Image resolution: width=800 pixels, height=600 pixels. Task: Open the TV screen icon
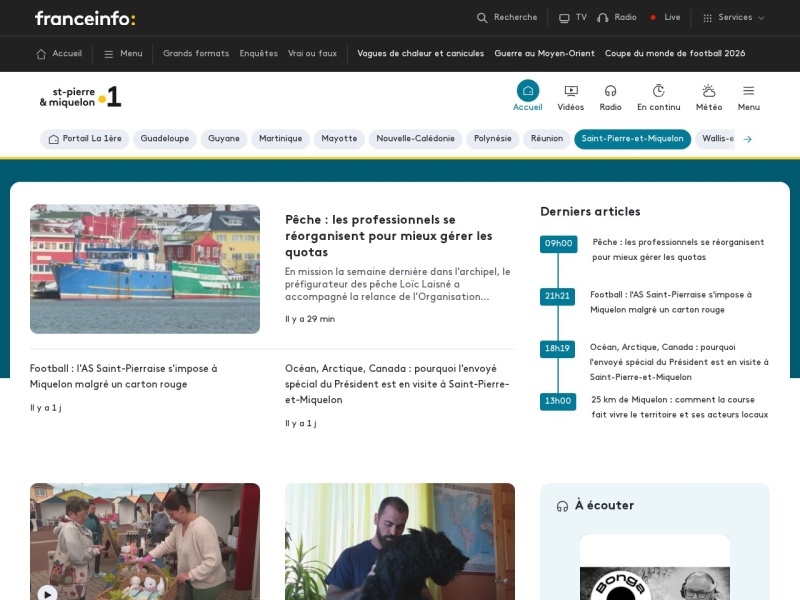tap(564, 18)
